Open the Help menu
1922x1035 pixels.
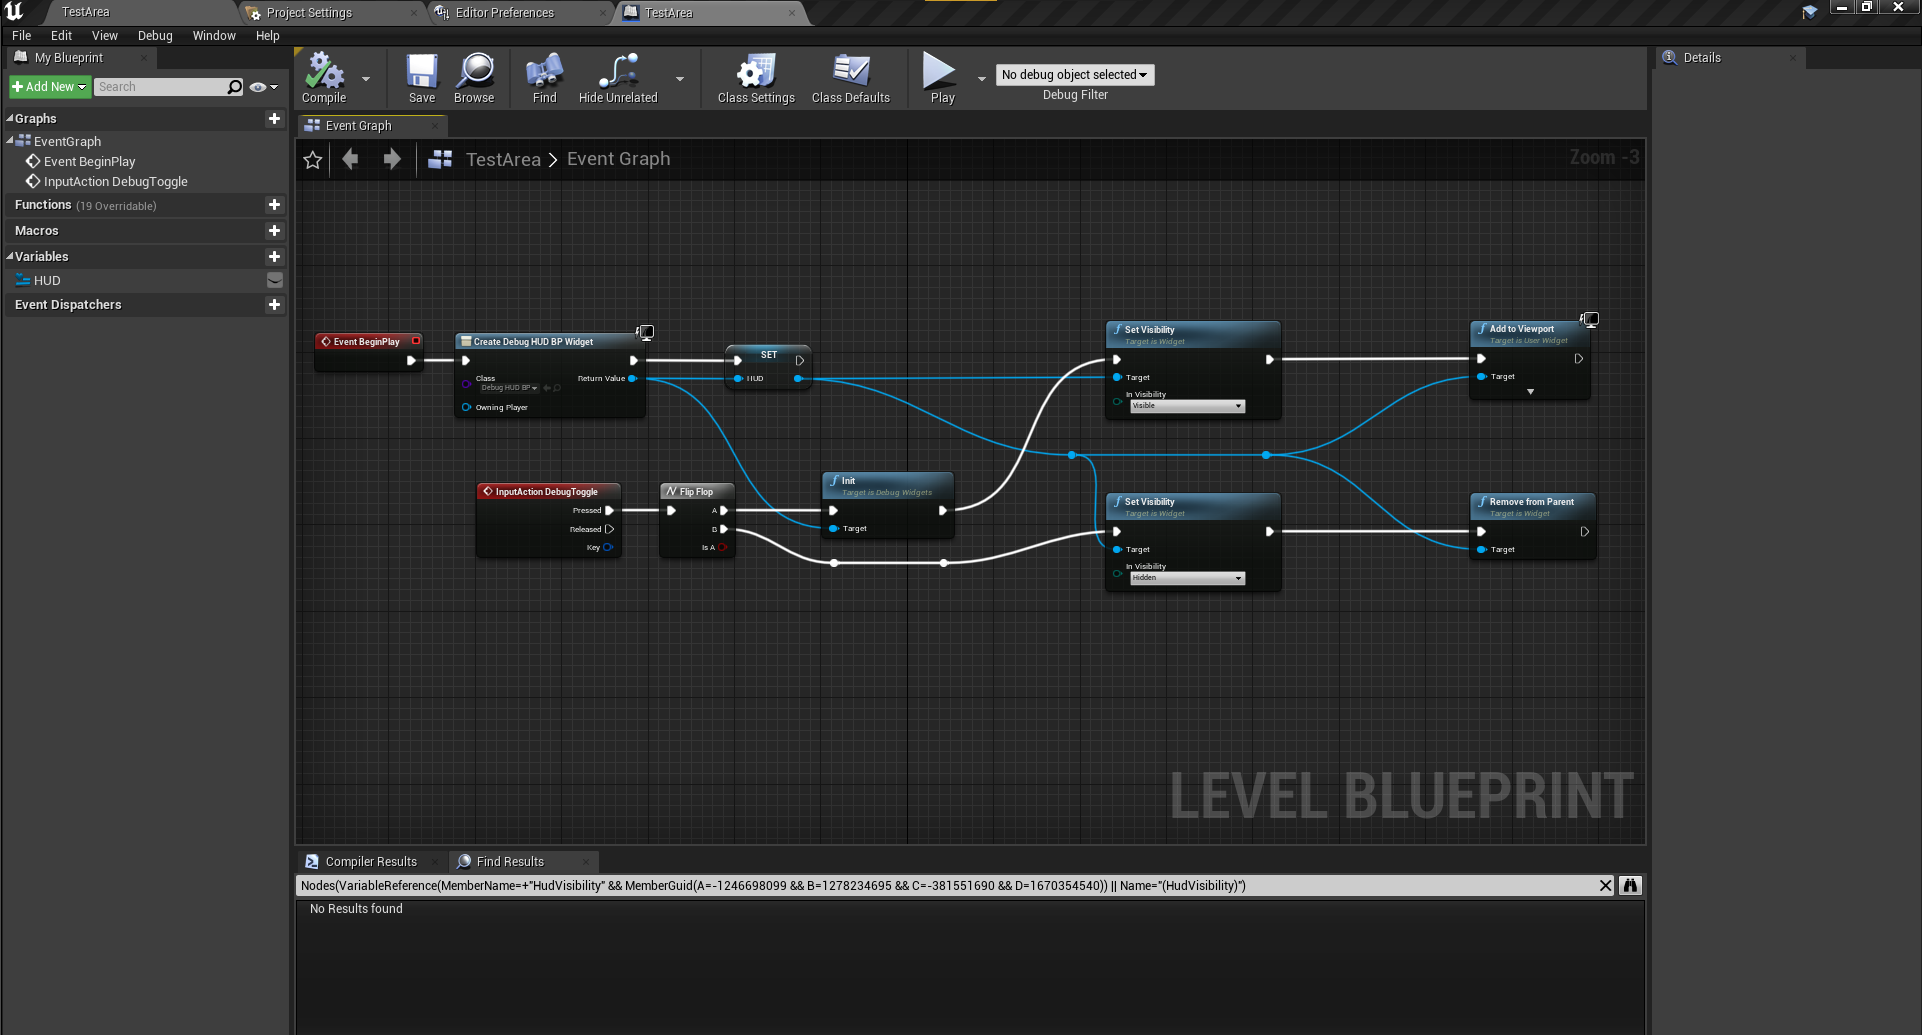[267, 36]
